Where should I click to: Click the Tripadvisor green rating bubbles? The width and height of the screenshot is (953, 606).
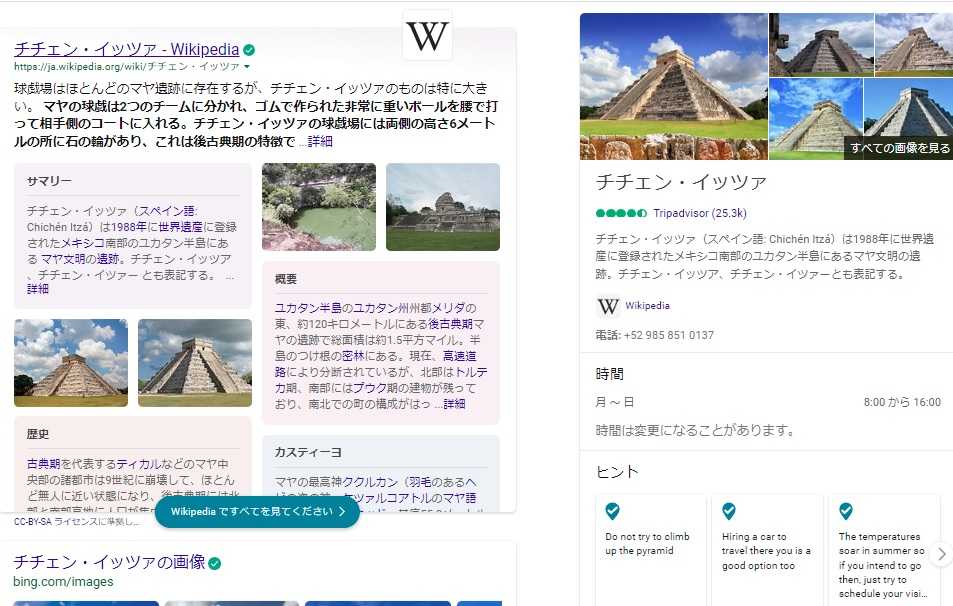(x=621, y=213)
